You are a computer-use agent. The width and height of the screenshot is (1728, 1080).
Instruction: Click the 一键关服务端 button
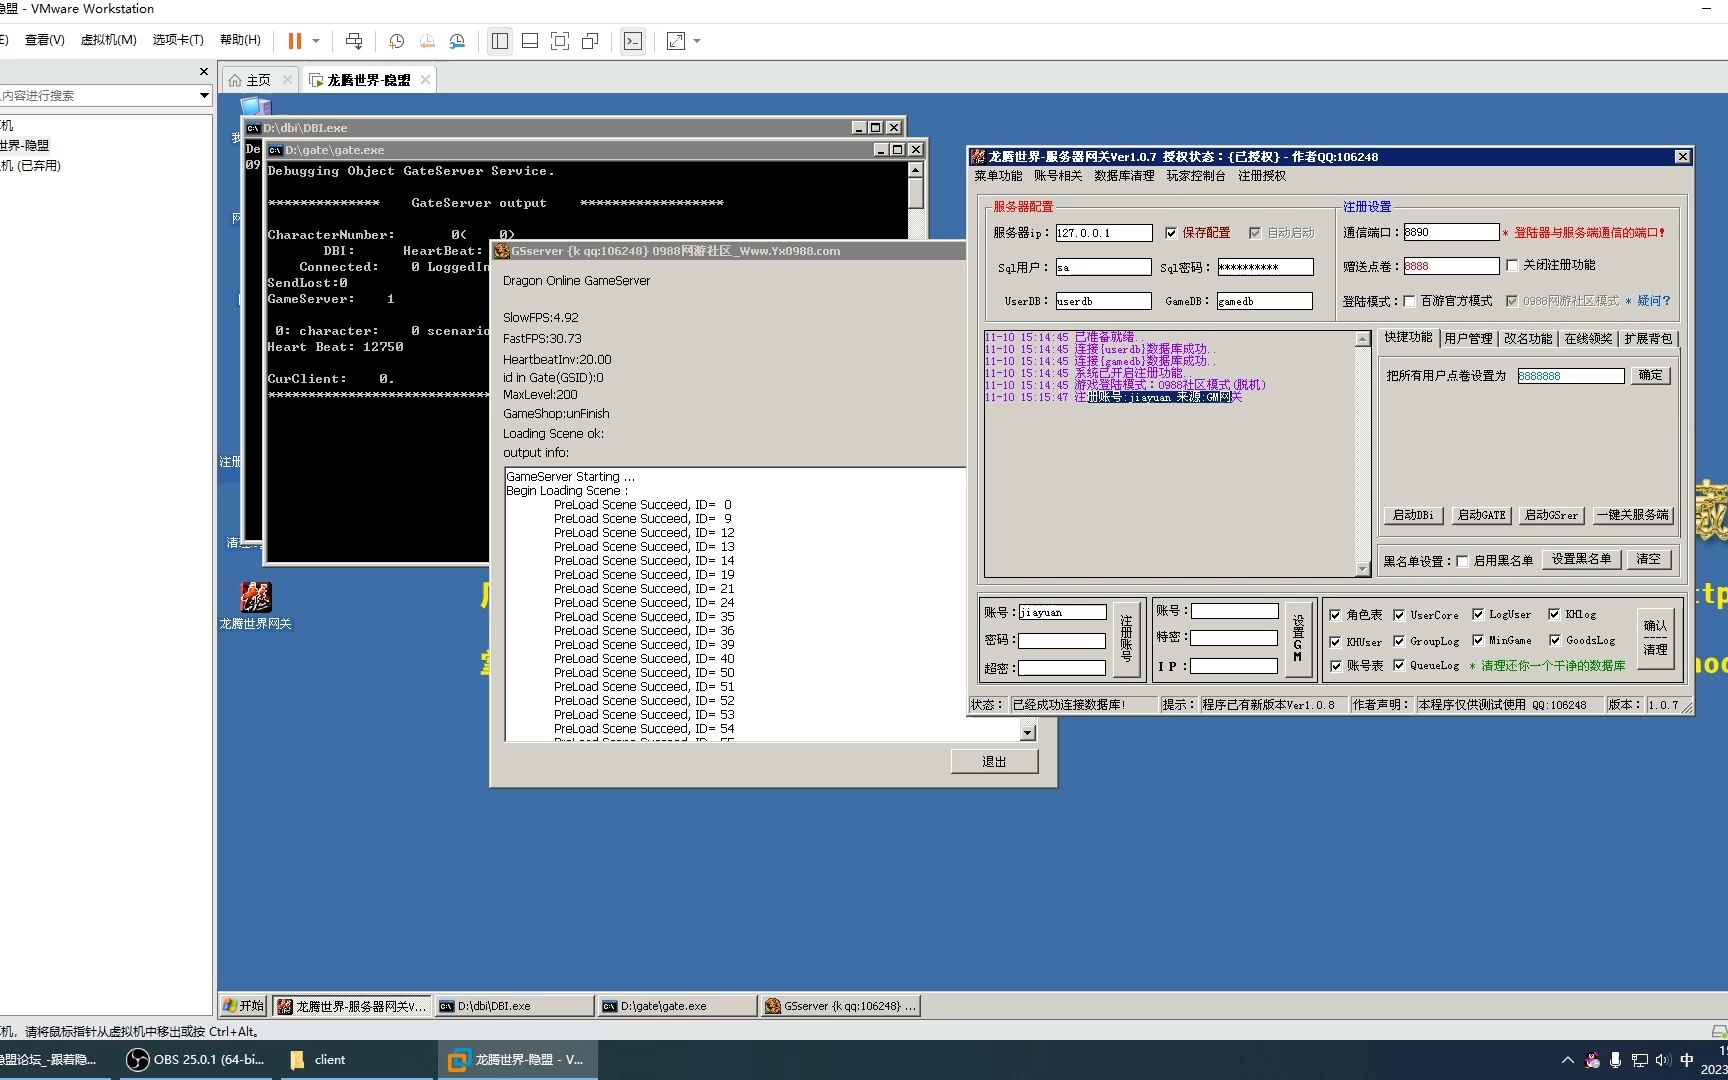pos(1632,515)
